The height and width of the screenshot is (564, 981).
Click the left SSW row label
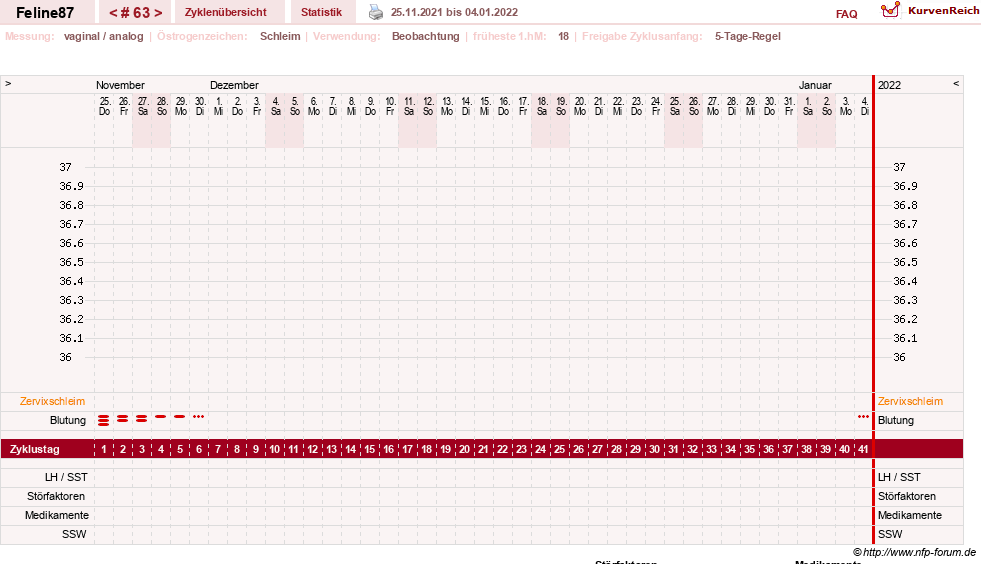tap(74, 535)
